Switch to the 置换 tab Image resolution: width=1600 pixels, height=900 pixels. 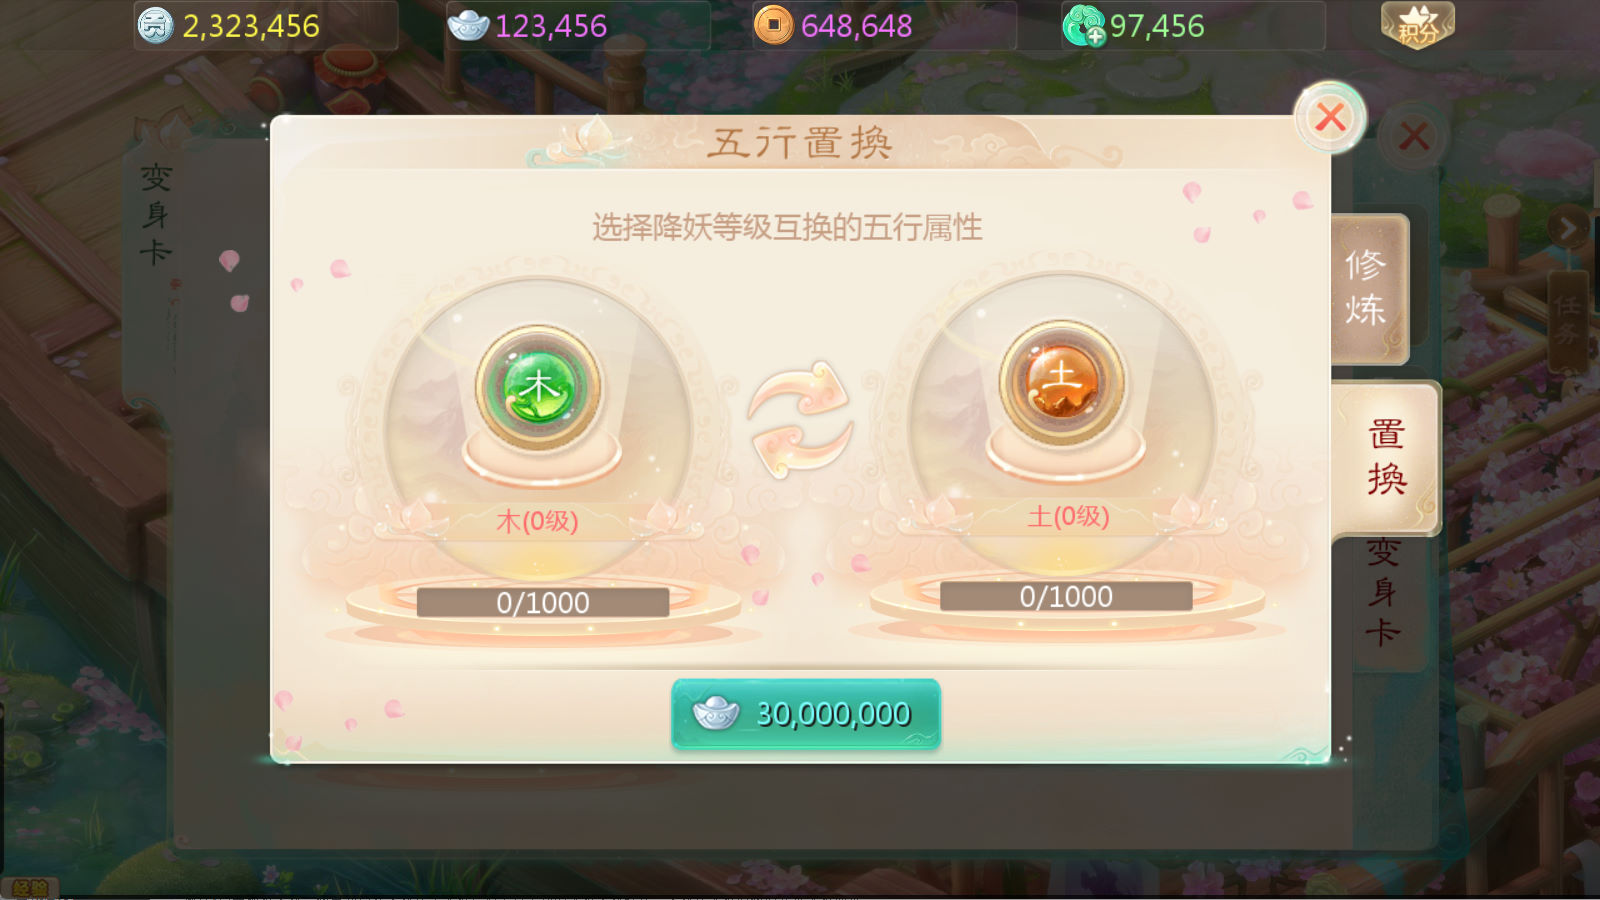point(1387,458)
